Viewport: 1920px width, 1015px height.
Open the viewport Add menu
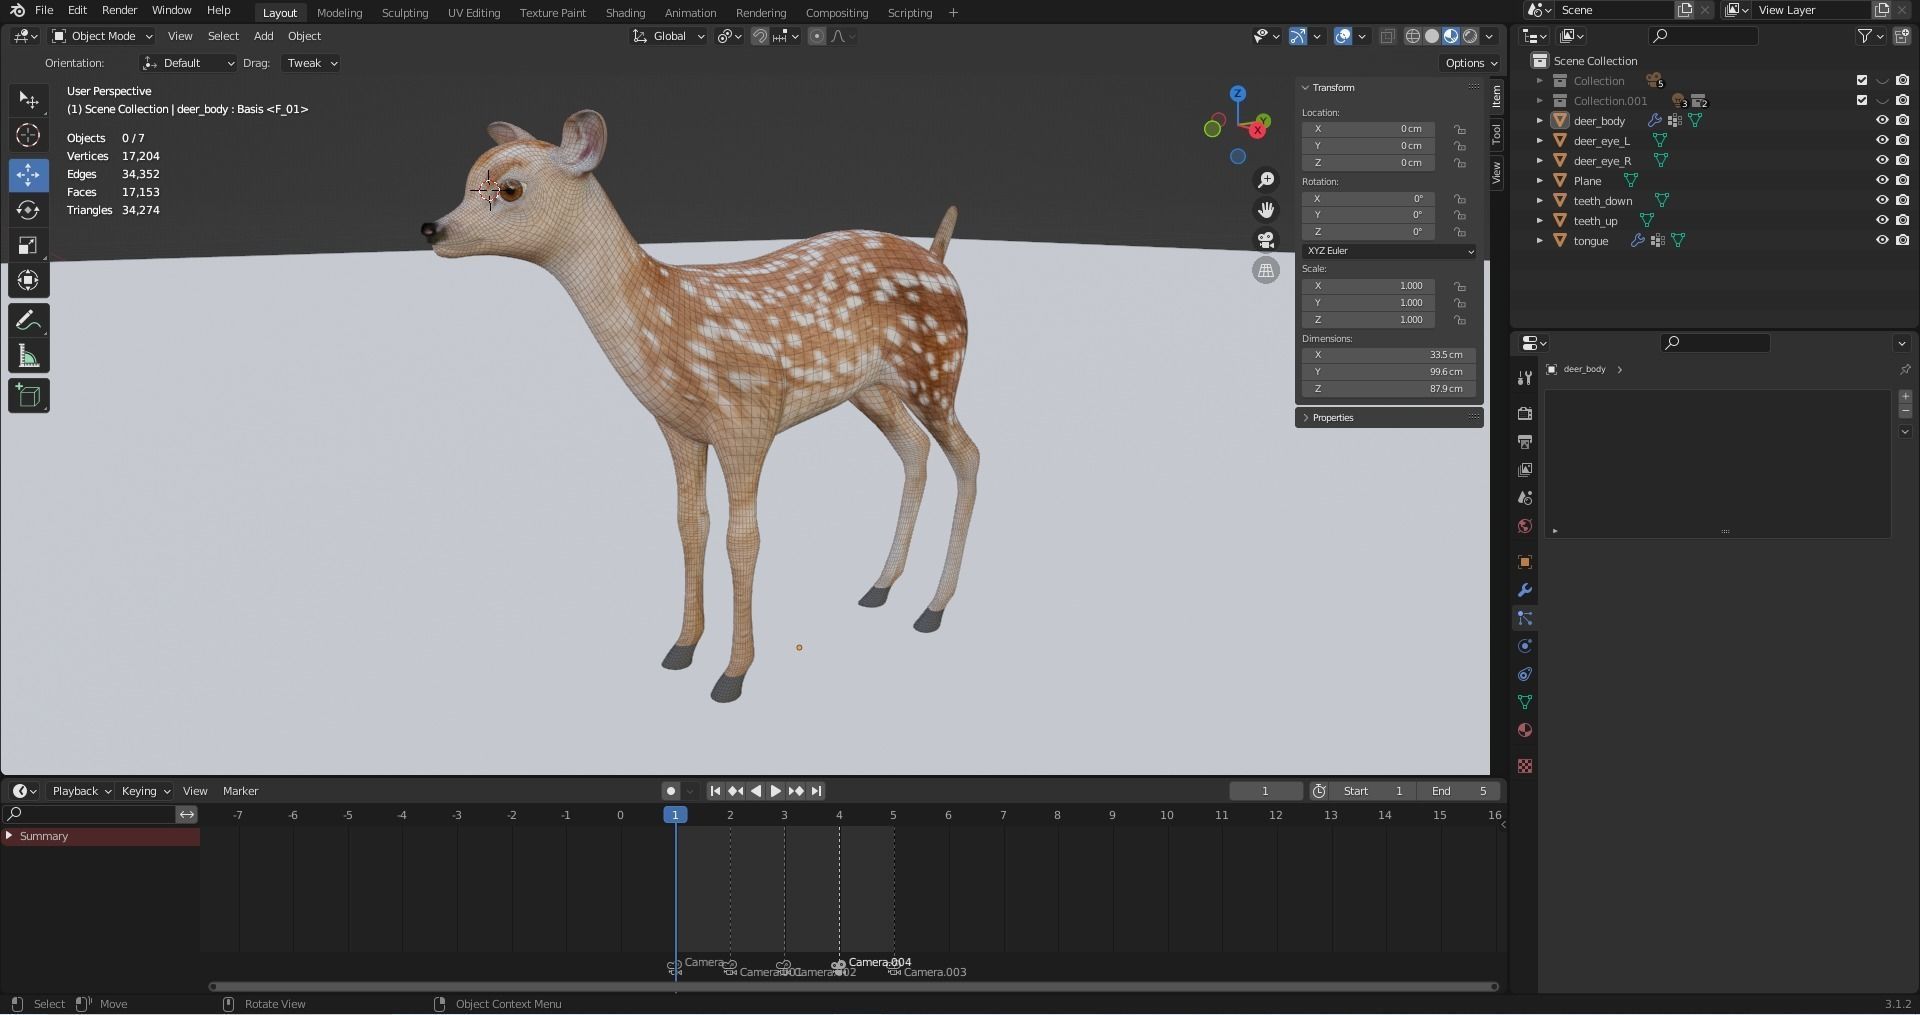[x=263, y=36]
